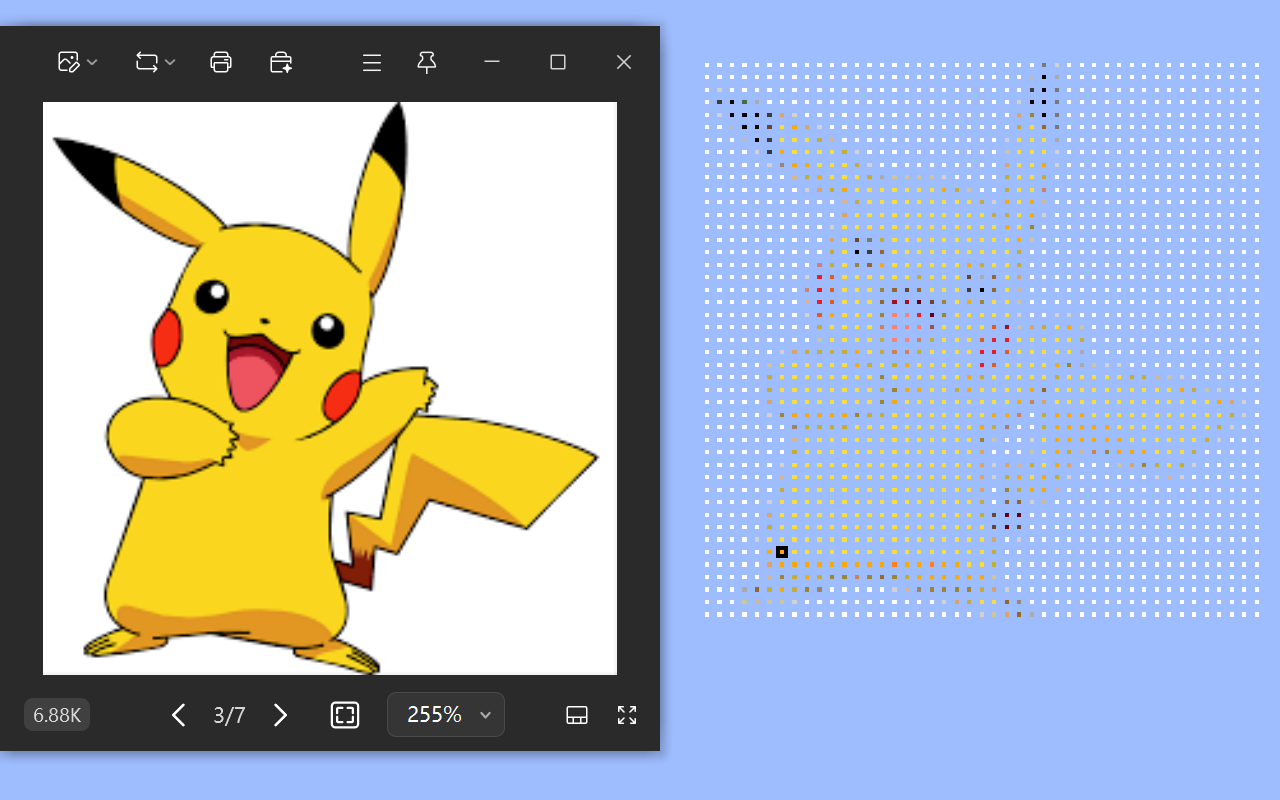Viewport: 1280px width, 800px height.
Task: Click the Pikachu picture in the viewer
Action: [x=330, y=388]
